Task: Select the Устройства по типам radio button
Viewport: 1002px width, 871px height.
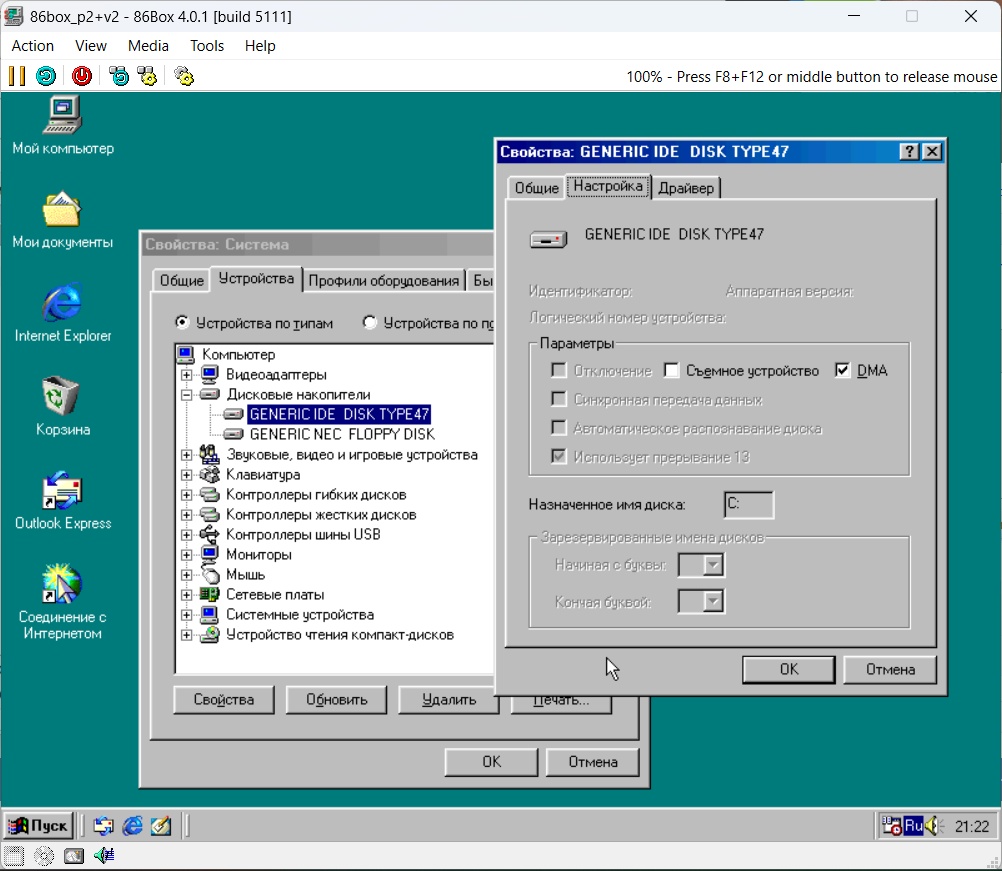Action: click(182, 323)
